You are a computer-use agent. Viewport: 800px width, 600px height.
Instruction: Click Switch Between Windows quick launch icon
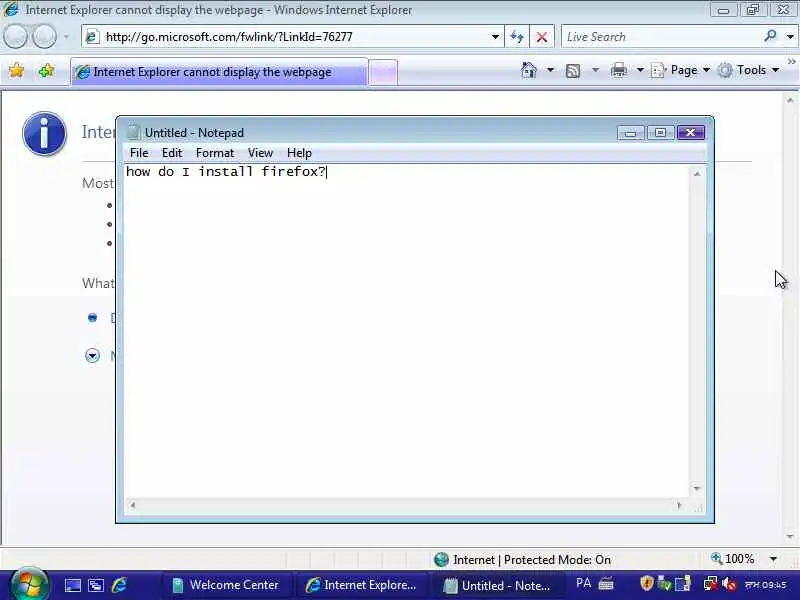96,585
